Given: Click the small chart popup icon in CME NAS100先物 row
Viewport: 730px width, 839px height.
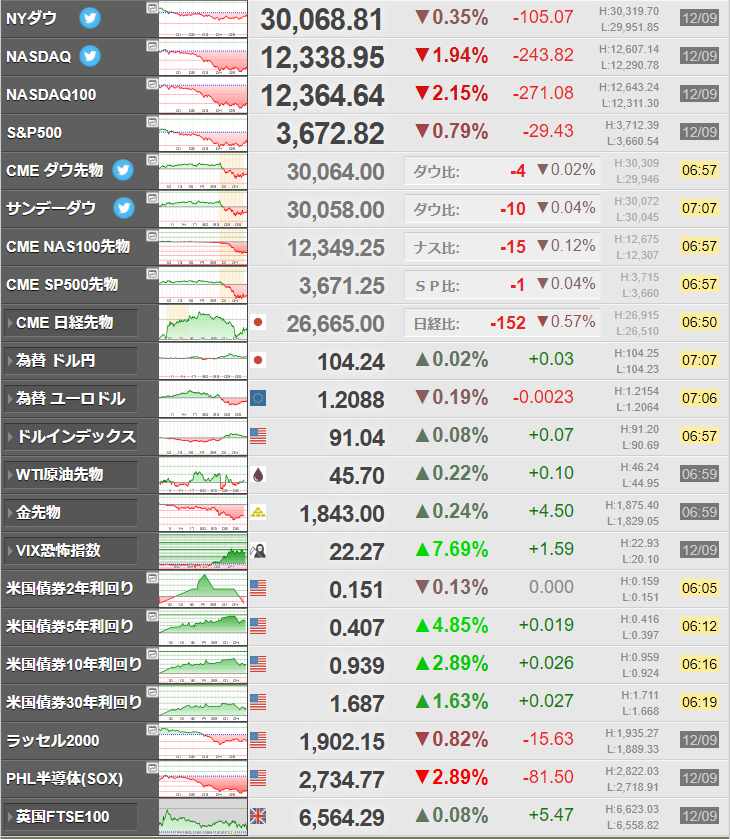Looking at the screenshot, I should [152, 236].
